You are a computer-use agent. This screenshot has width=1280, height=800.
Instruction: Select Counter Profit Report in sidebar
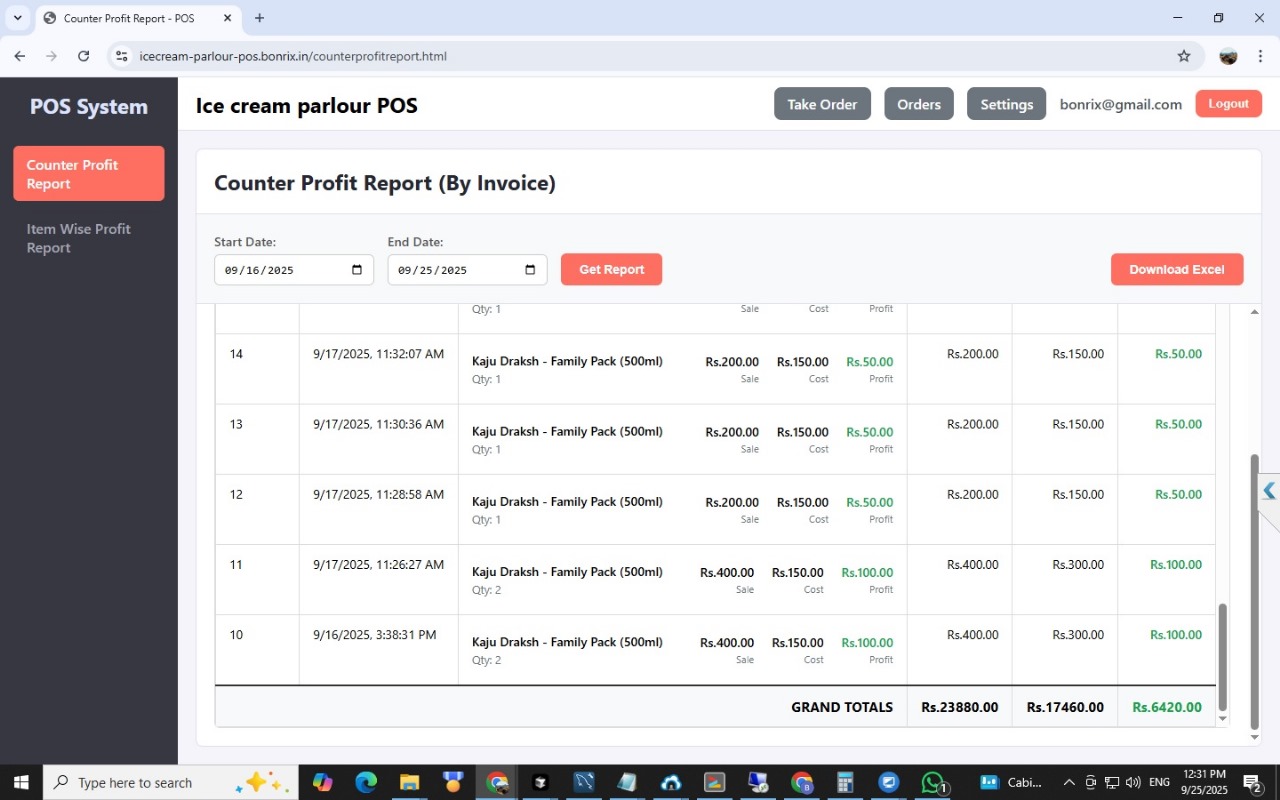pyautogui.click(x=89, y=174)
